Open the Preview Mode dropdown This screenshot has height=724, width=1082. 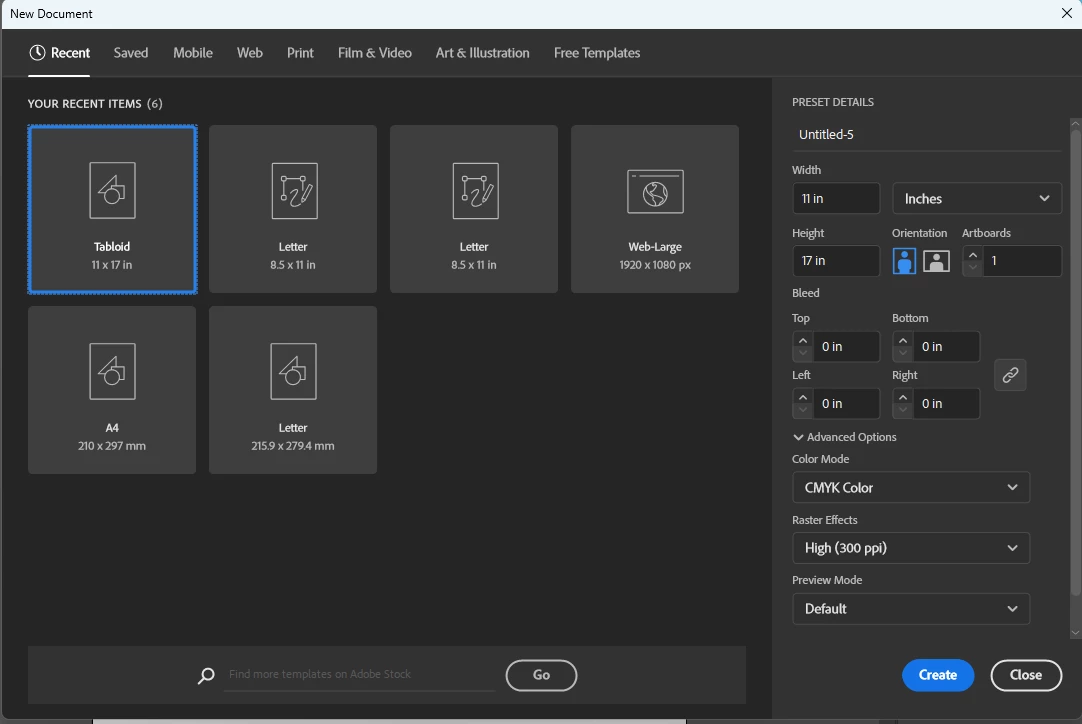point(911,609)
